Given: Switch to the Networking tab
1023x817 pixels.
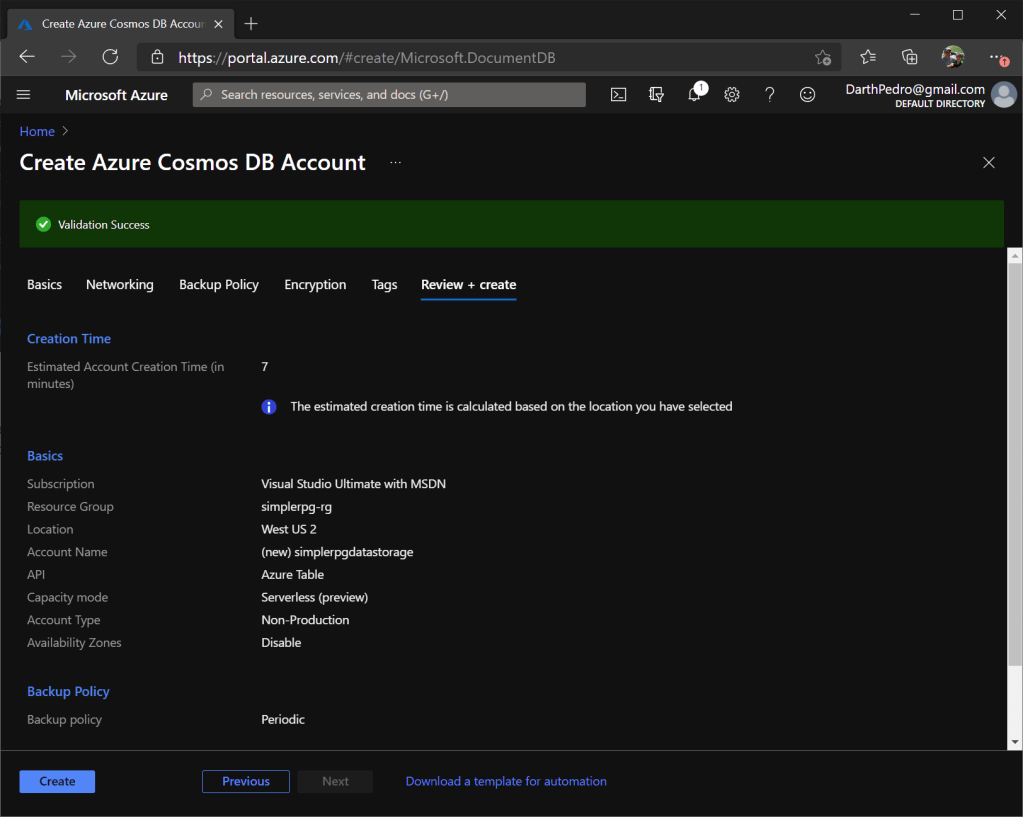Looking at the screenshot, I should (120, 285).
